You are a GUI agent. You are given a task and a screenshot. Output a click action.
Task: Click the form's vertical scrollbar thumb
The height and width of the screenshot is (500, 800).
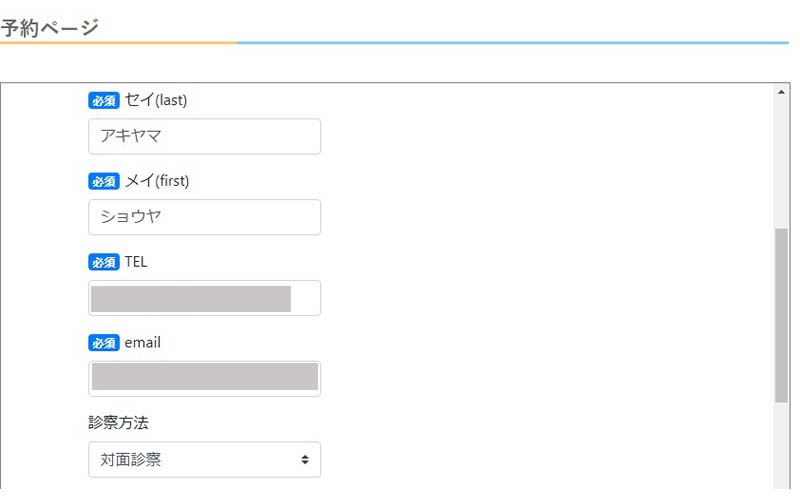click(x=781, y=315)
